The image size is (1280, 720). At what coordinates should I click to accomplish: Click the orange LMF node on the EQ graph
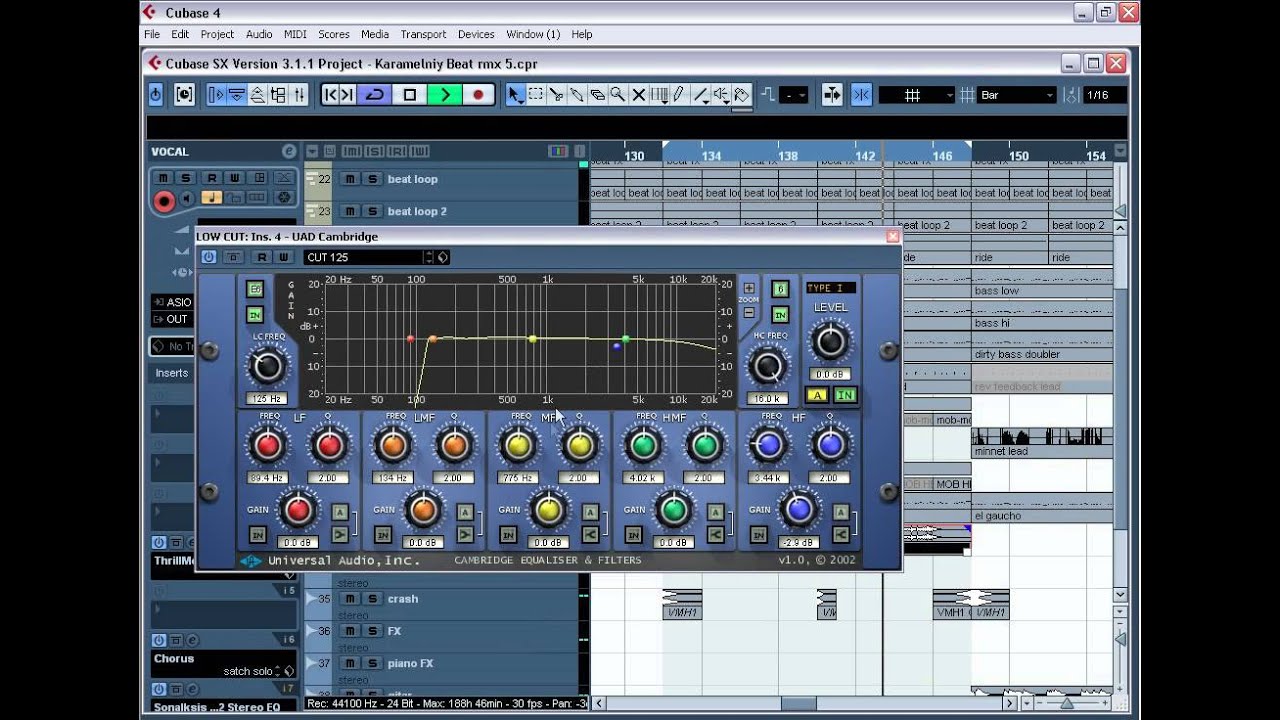point(433,340)
